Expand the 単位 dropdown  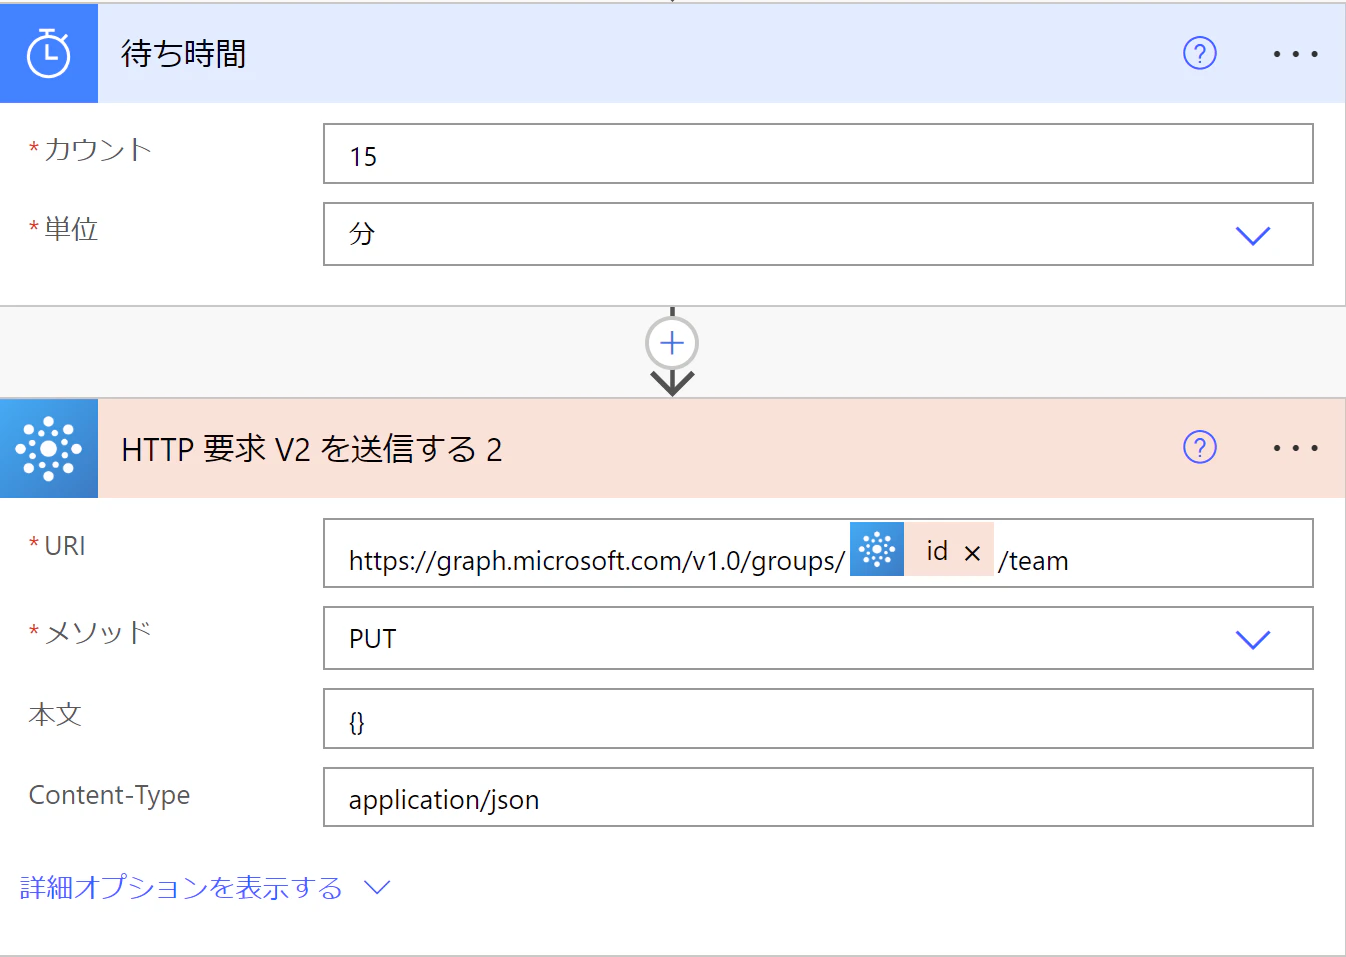point(1252,235)
